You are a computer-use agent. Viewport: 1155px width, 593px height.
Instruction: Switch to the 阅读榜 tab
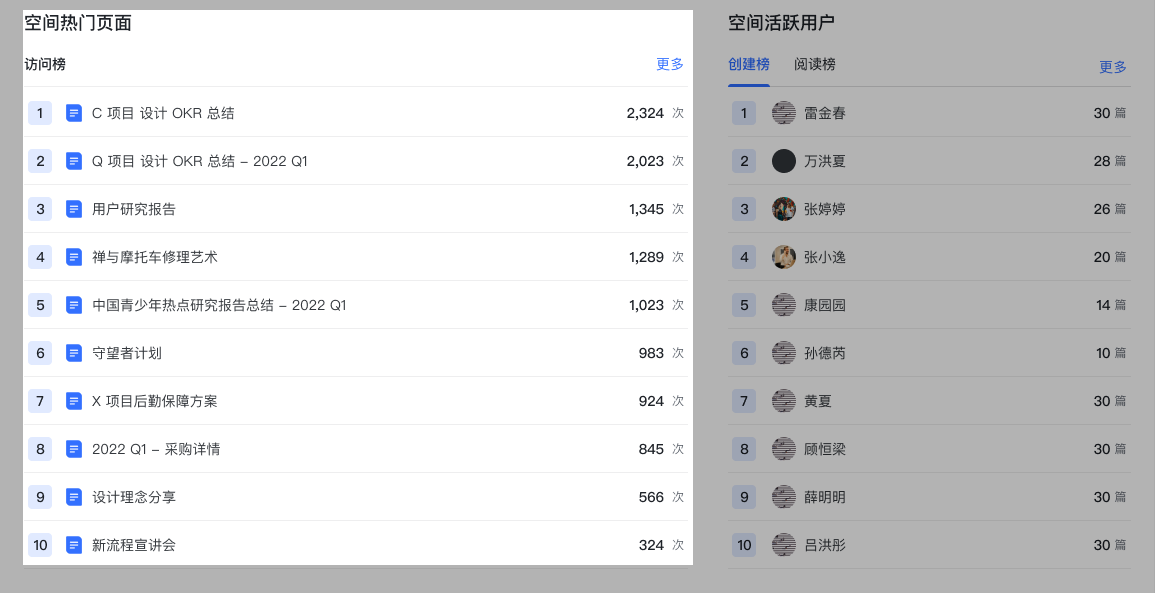point(814,64)
